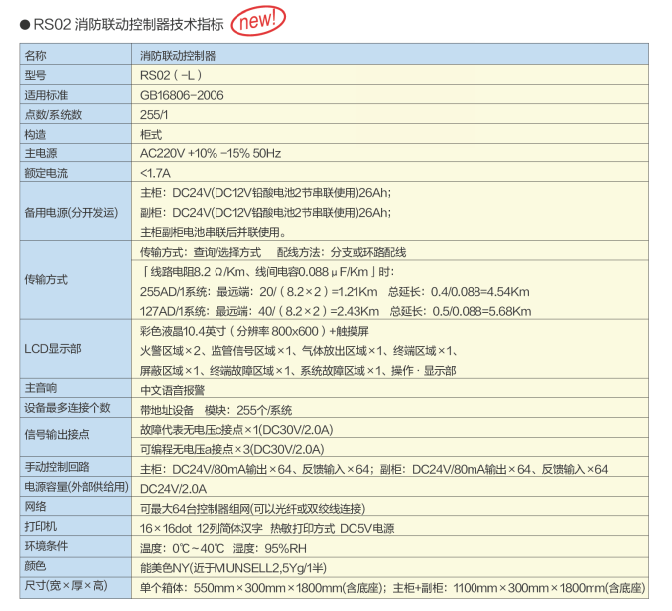Select the "信号输出接点" row label
This screenshot has width=672, height=611.
[x=57, y=438]
